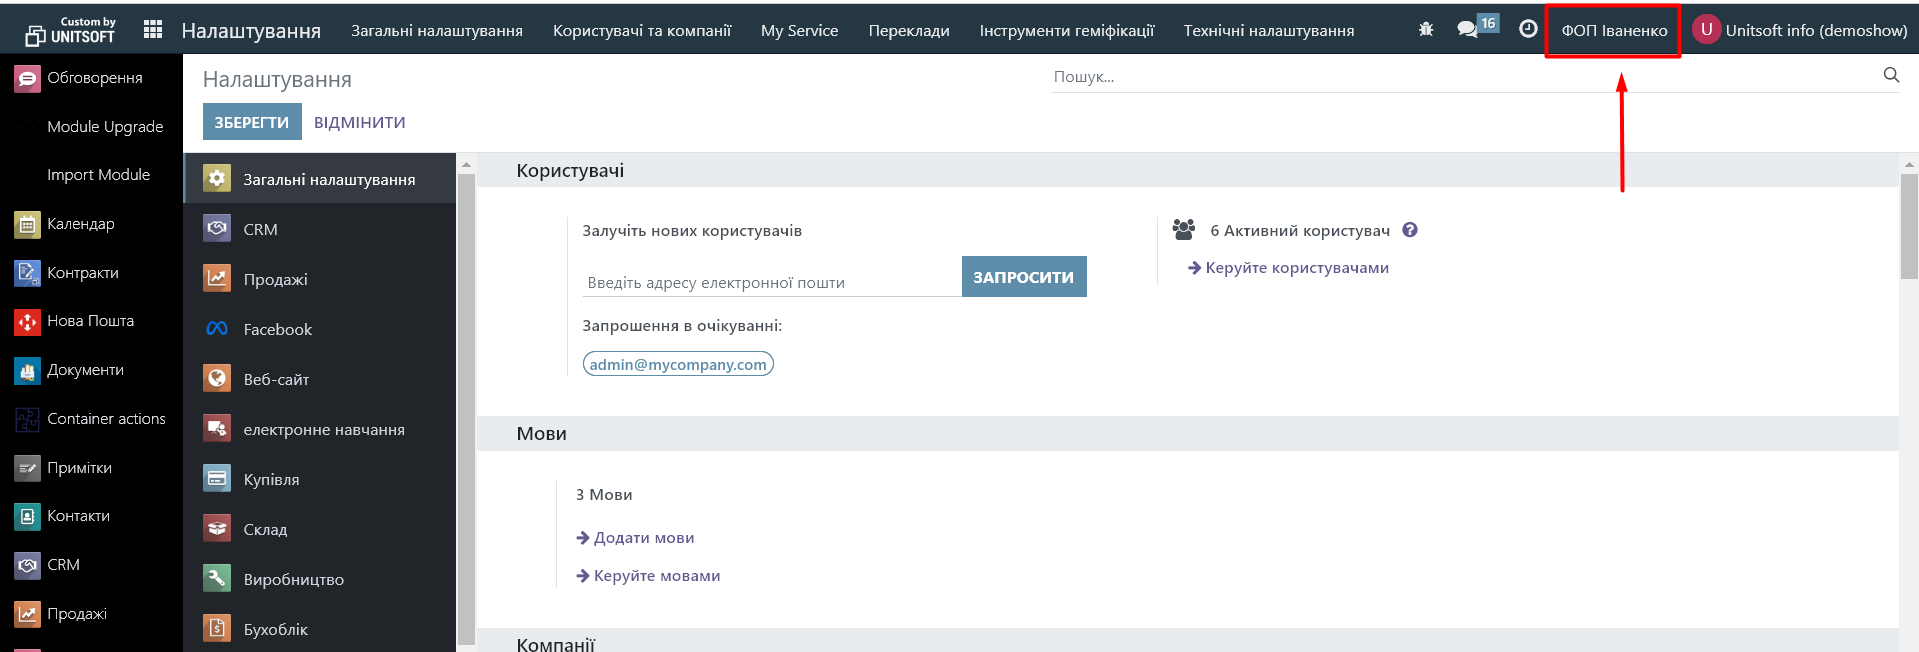Open Користувачі та компанії menu
Image resolution: width=1919 pixels, height=652 pixels.
641,31
